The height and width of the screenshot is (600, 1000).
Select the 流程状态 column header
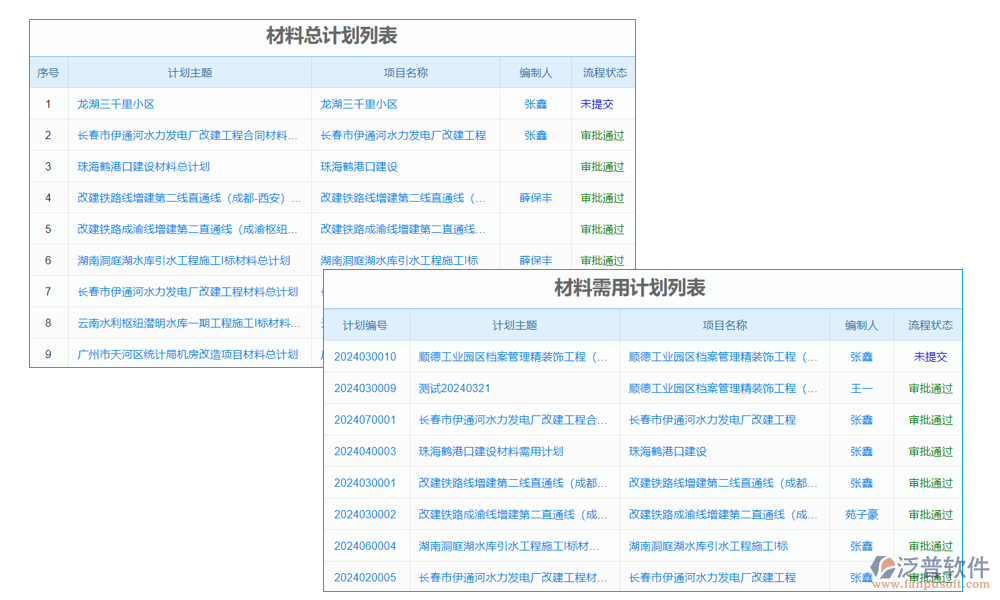point(602,72)
